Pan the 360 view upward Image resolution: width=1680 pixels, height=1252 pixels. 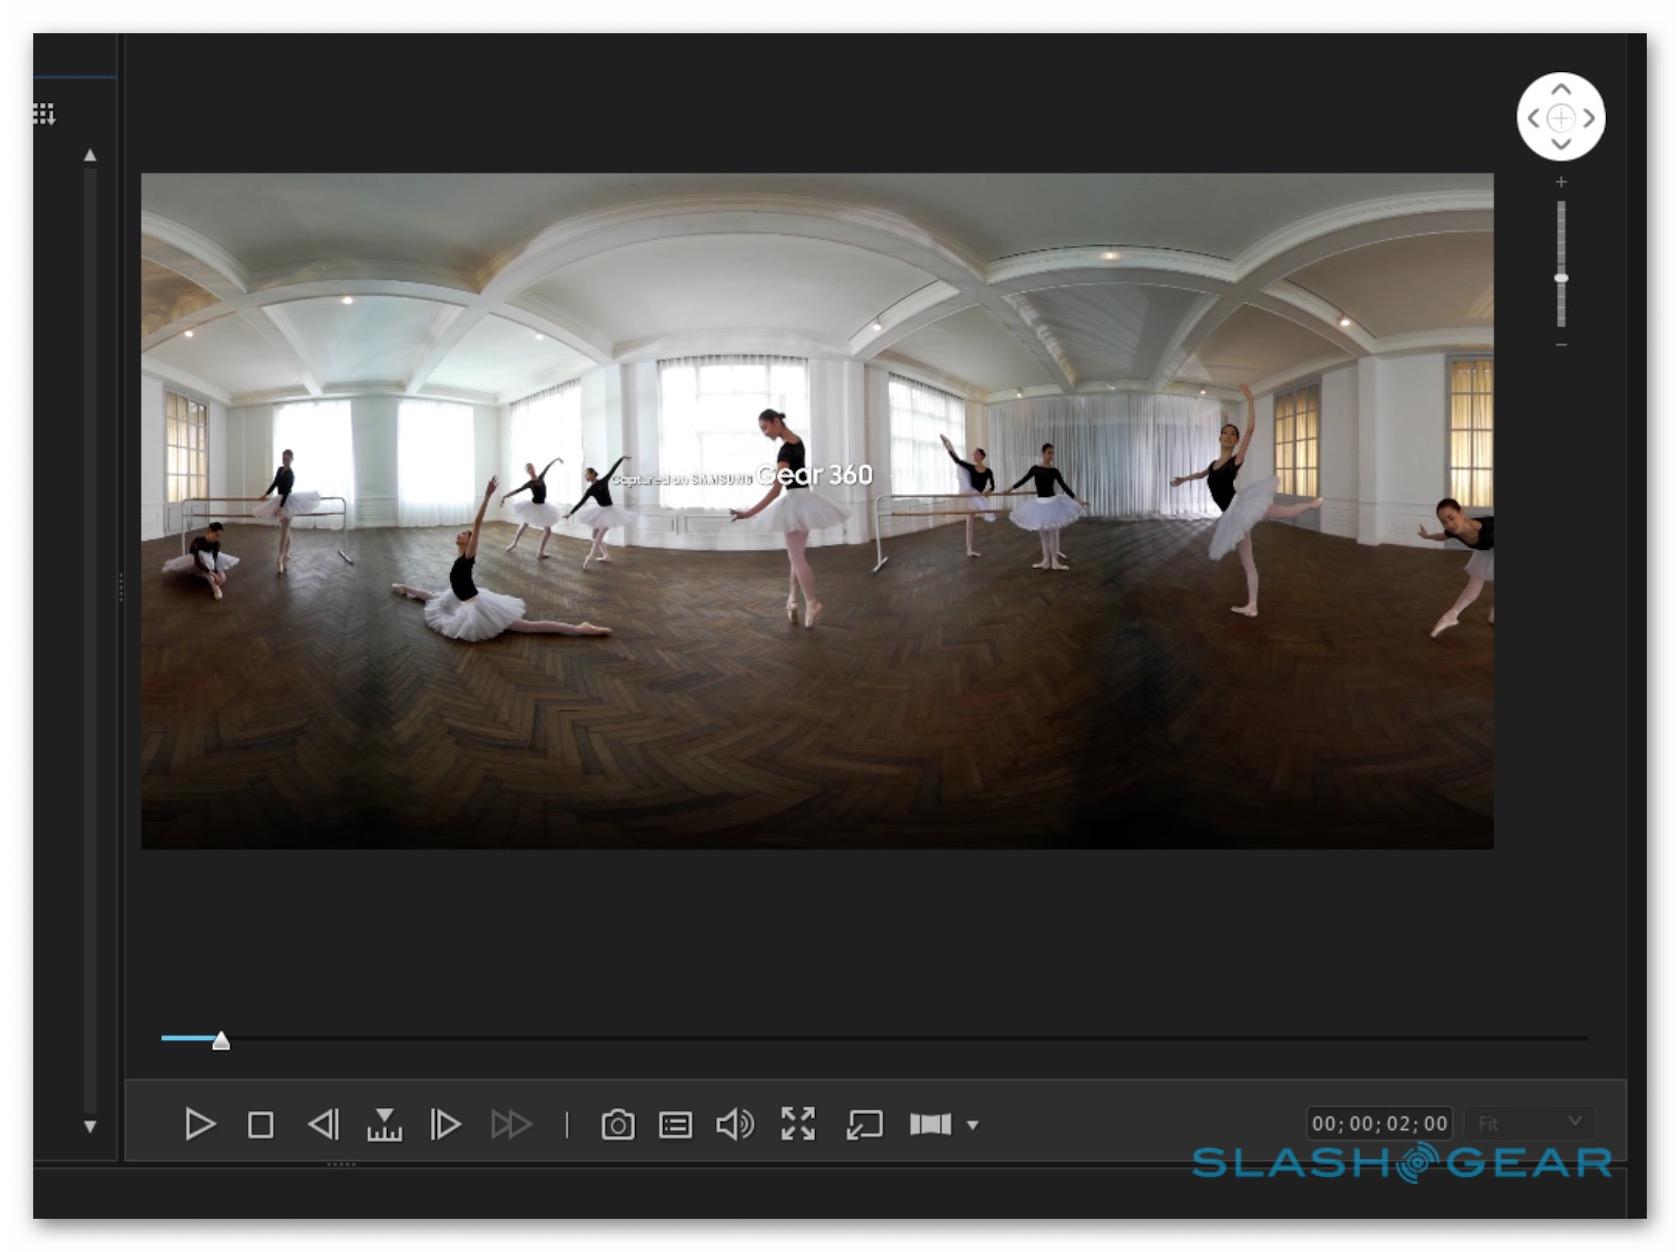coord(1561,89)
